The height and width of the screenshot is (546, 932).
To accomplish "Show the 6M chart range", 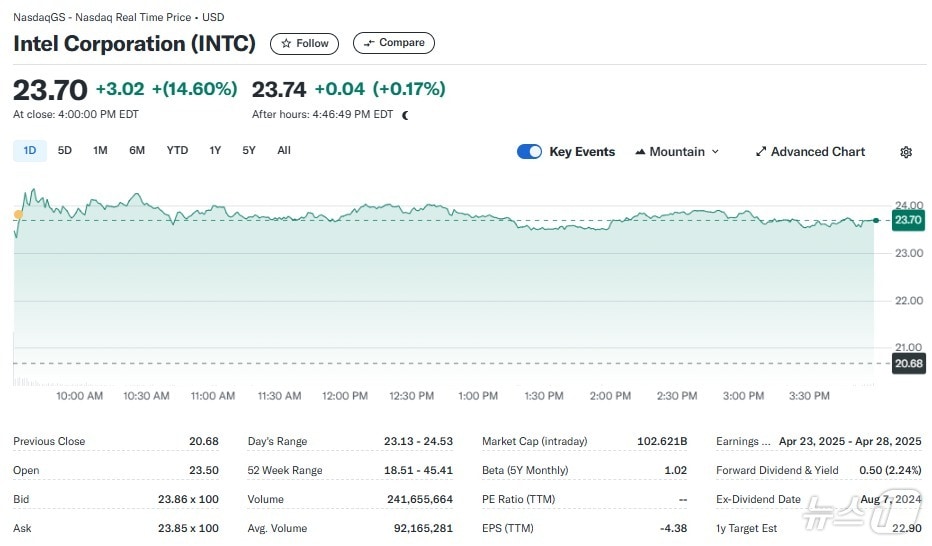I will pos(137,151).
